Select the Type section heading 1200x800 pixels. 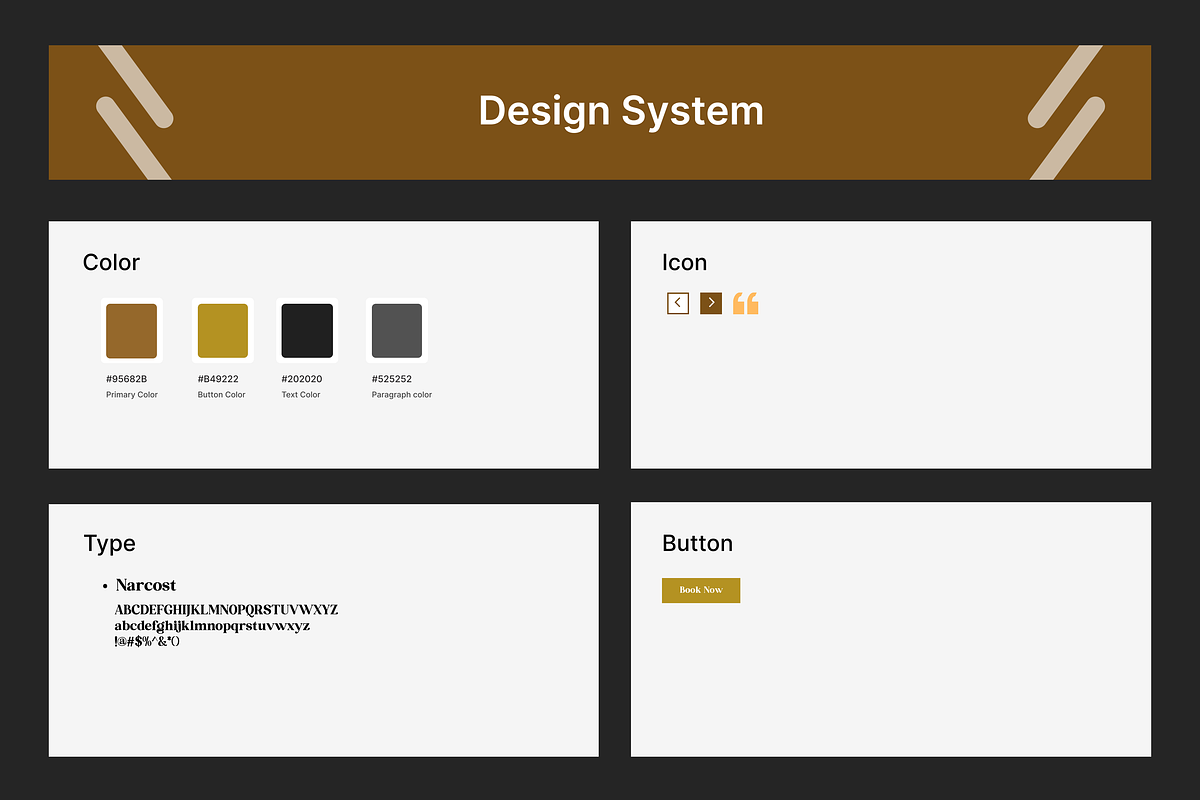(x=109, y=544)
